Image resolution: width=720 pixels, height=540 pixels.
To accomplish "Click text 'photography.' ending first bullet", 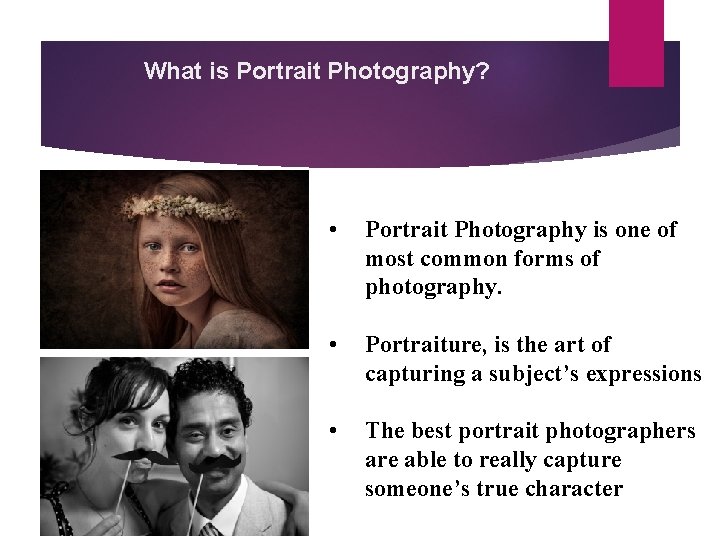I will point(433,288).
